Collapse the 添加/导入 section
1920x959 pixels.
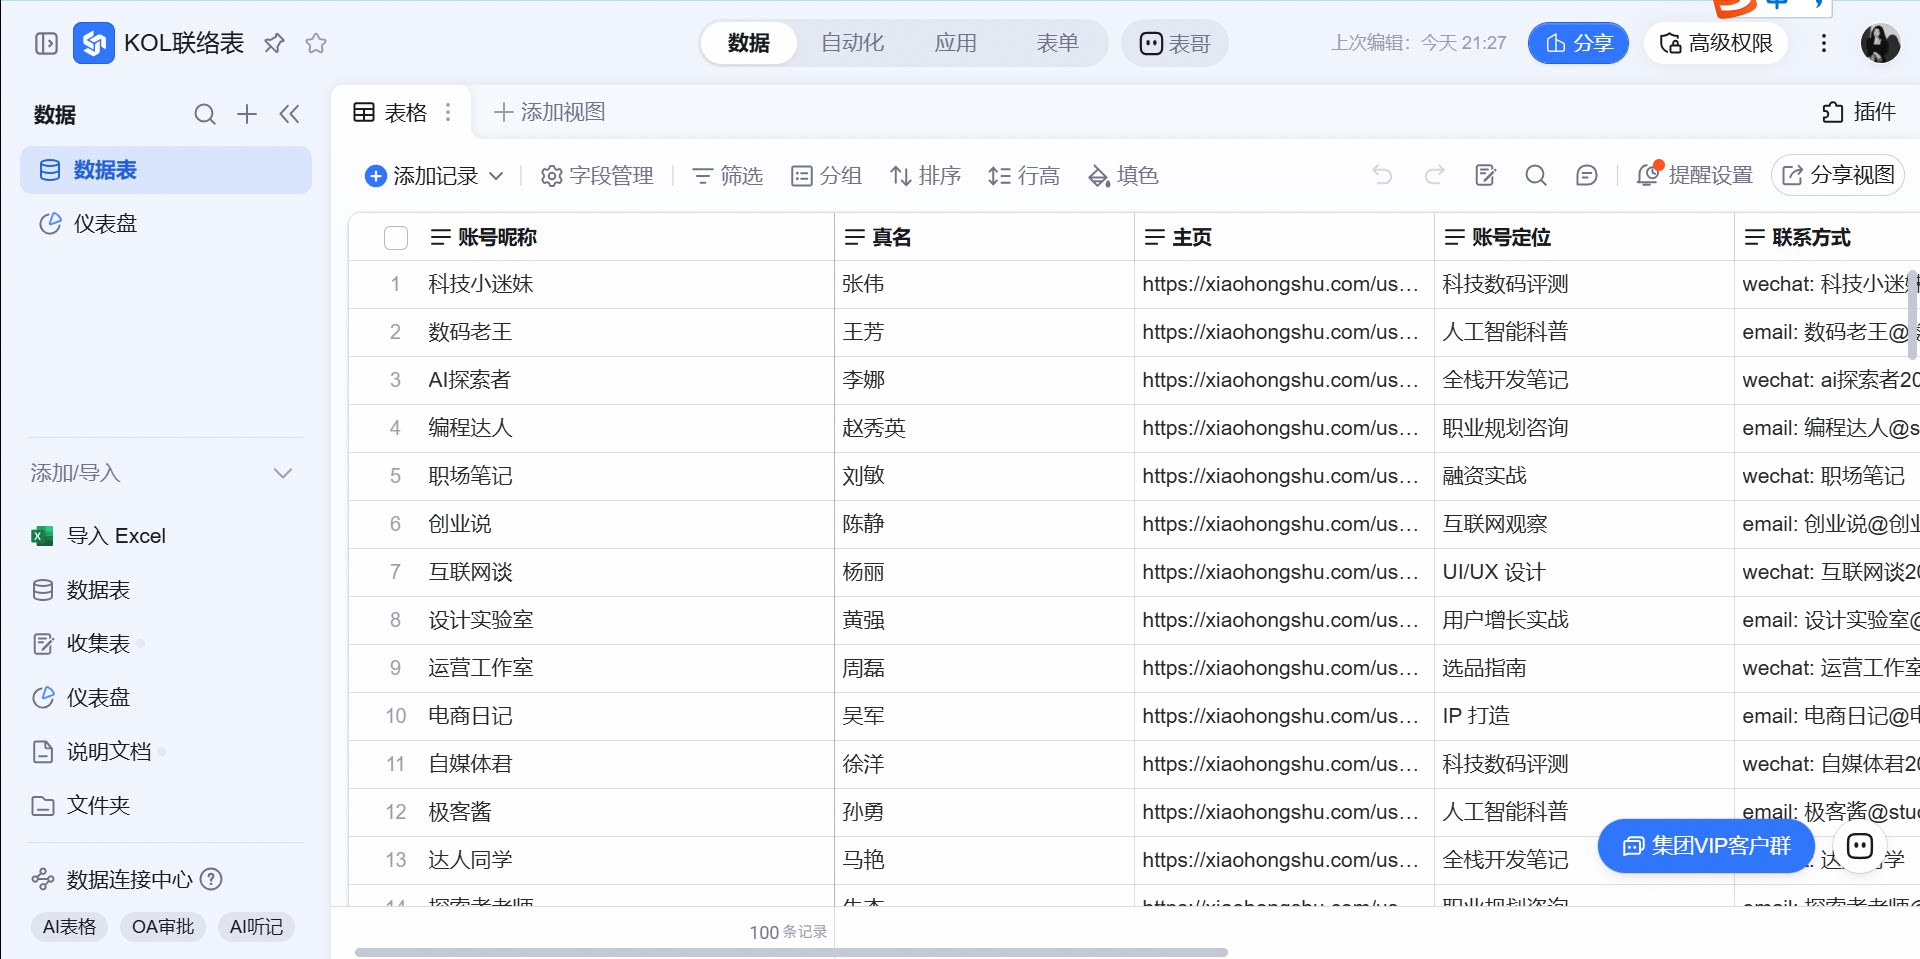(283, 473)
